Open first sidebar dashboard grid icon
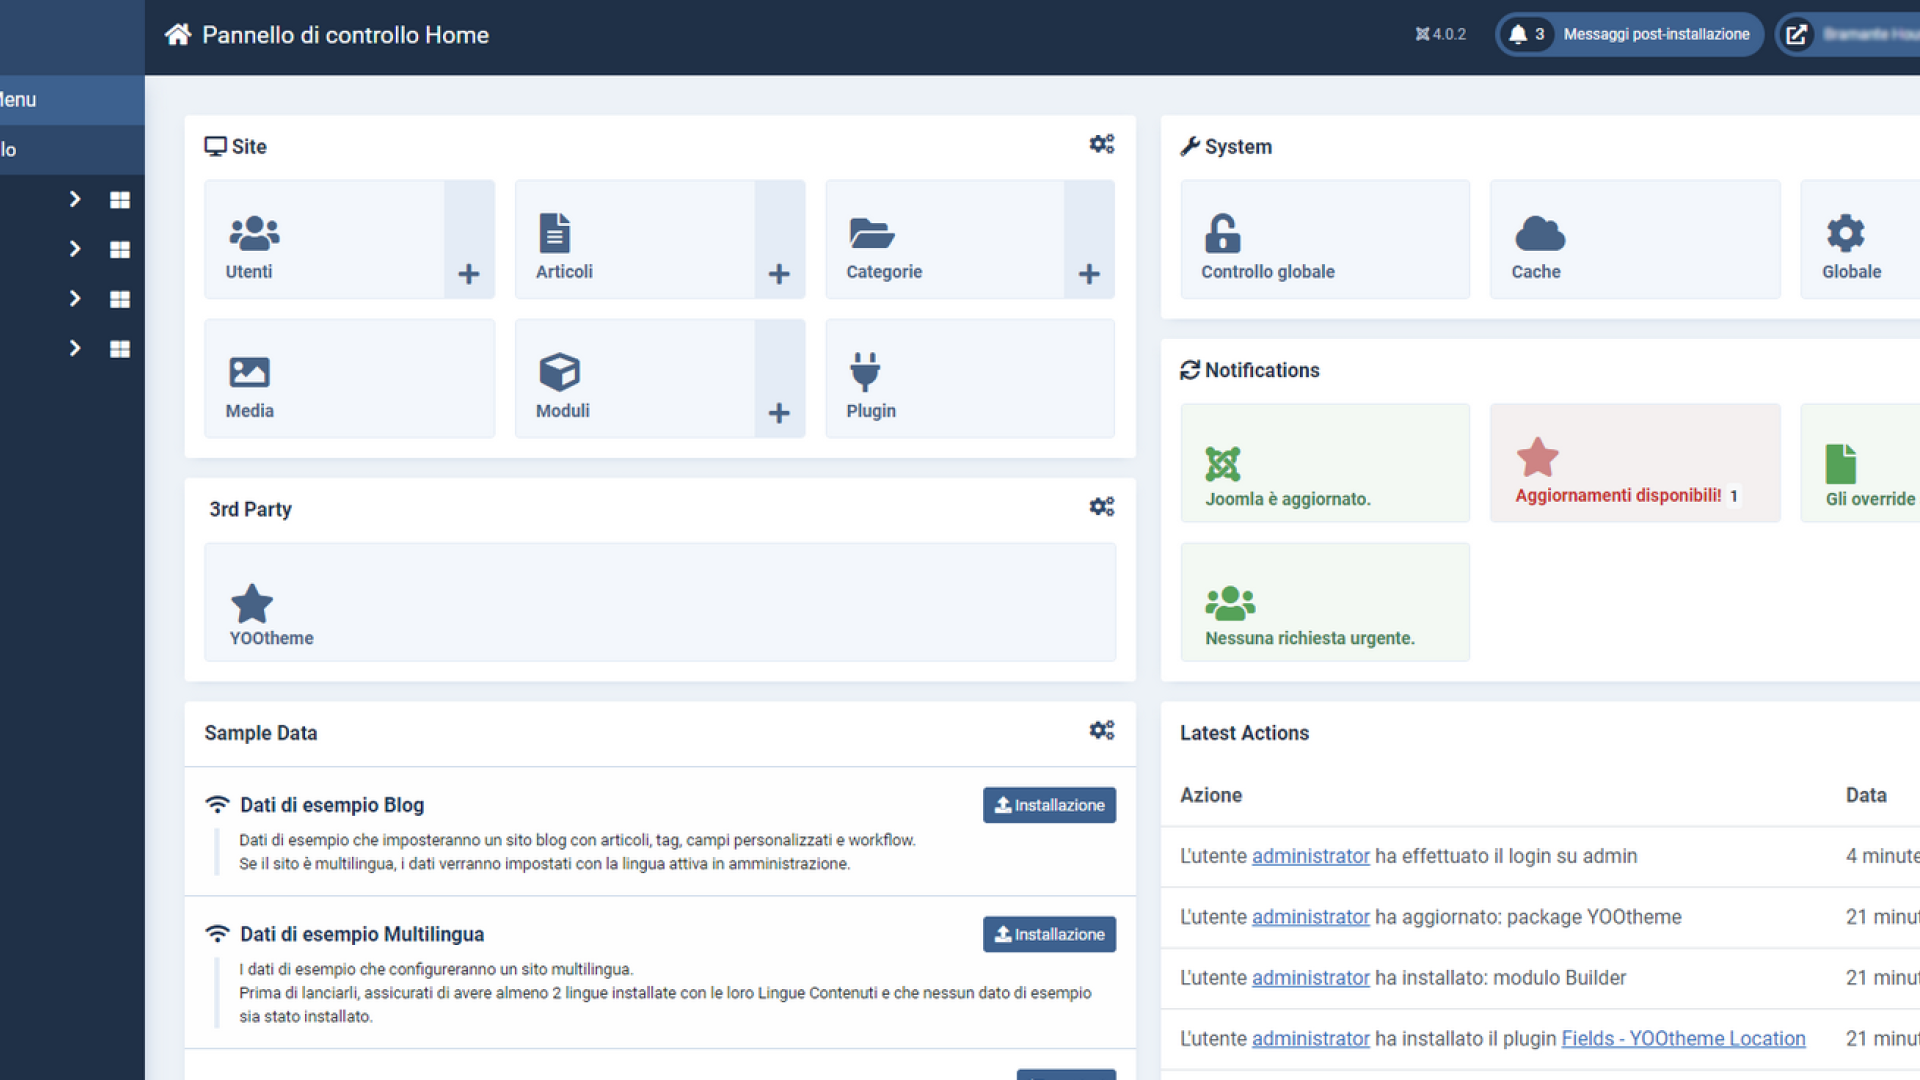 pyautogui.click(x=120, y=200)
